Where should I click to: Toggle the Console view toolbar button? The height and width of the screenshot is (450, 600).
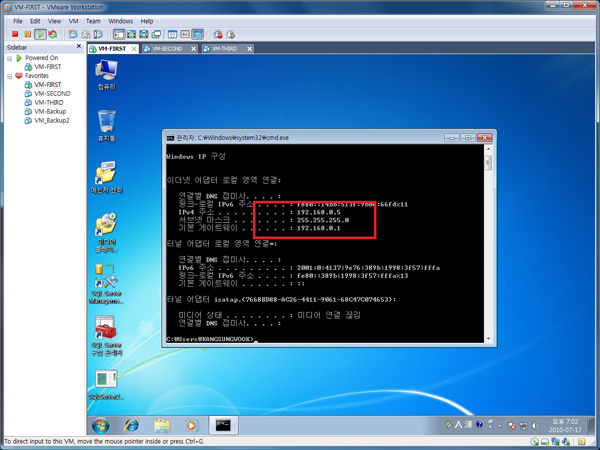click(x=197, y=34)
